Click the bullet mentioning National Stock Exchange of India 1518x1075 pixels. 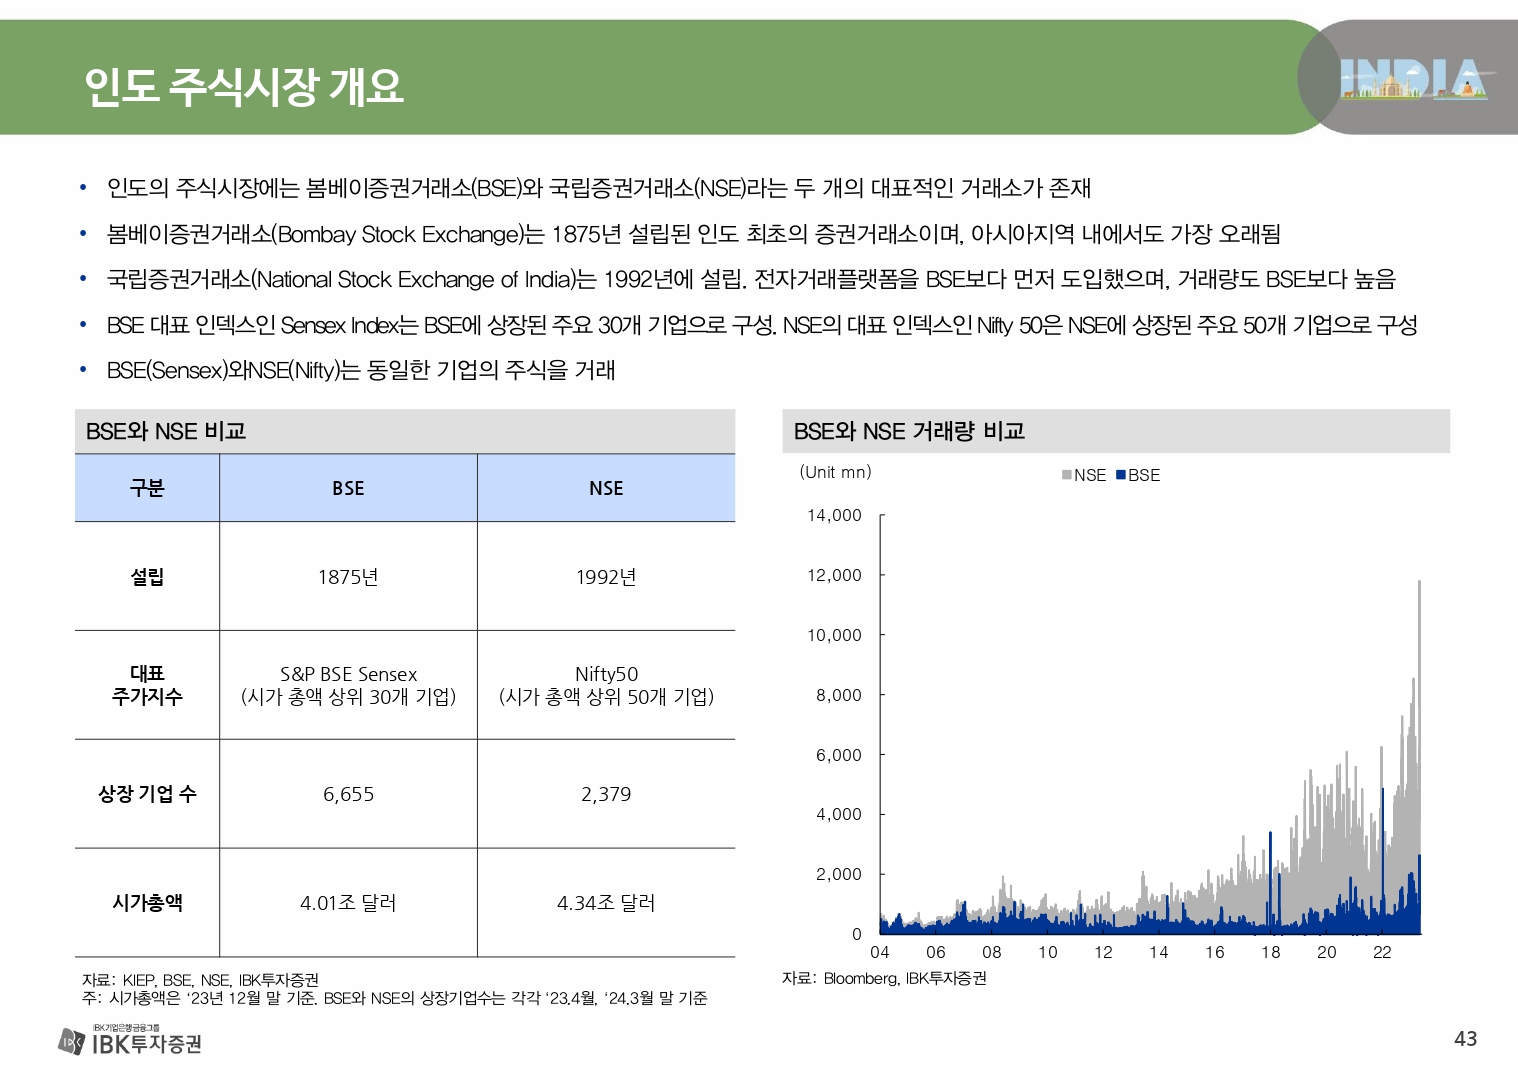[x=750, y=279]
